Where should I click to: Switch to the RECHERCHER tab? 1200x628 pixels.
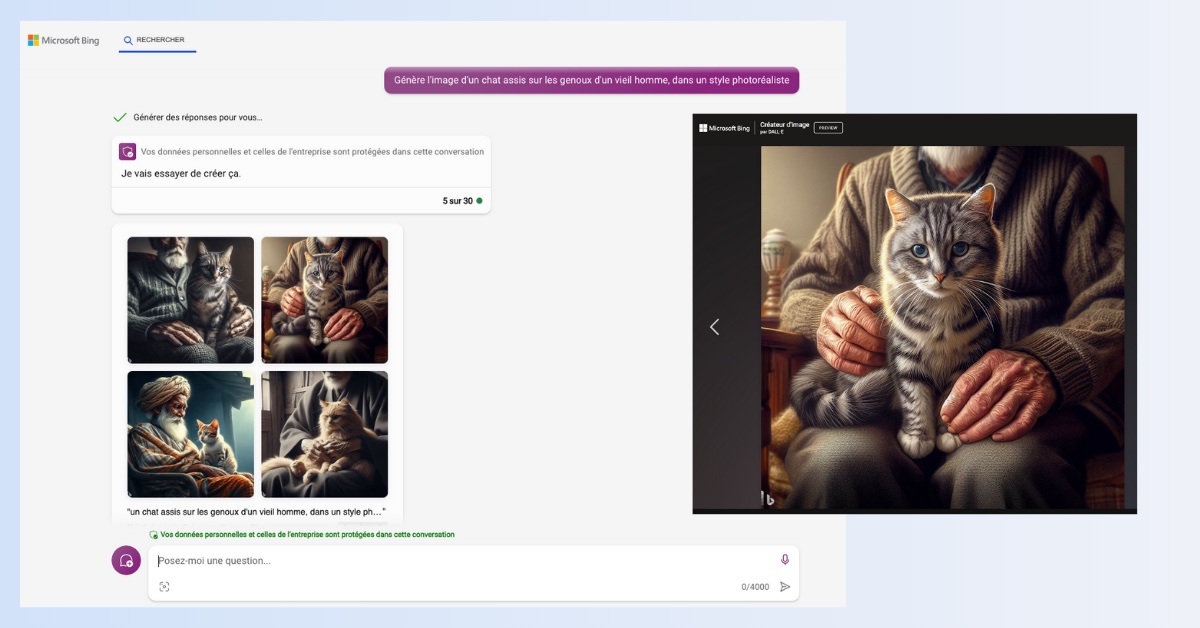pyautogui.click(x=157, y=41)
